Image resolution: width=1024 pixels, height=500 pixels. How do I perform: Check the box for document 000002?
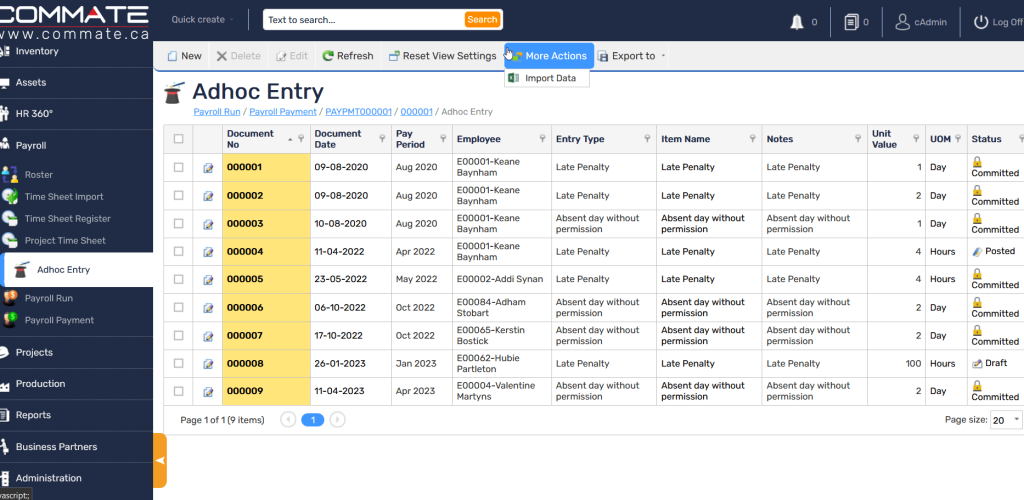pyautogui.click(x=178, y=195)
